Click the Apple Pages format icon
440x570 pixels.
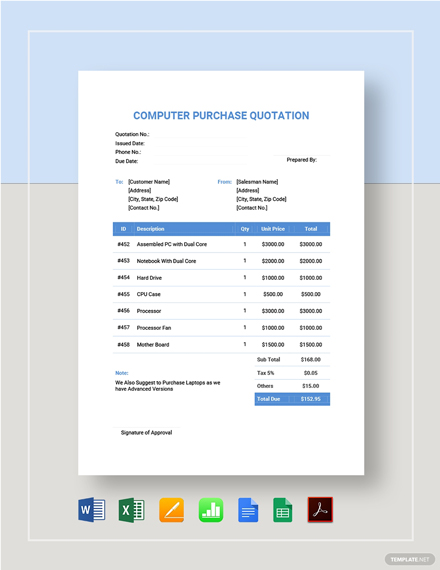(171, 510)
